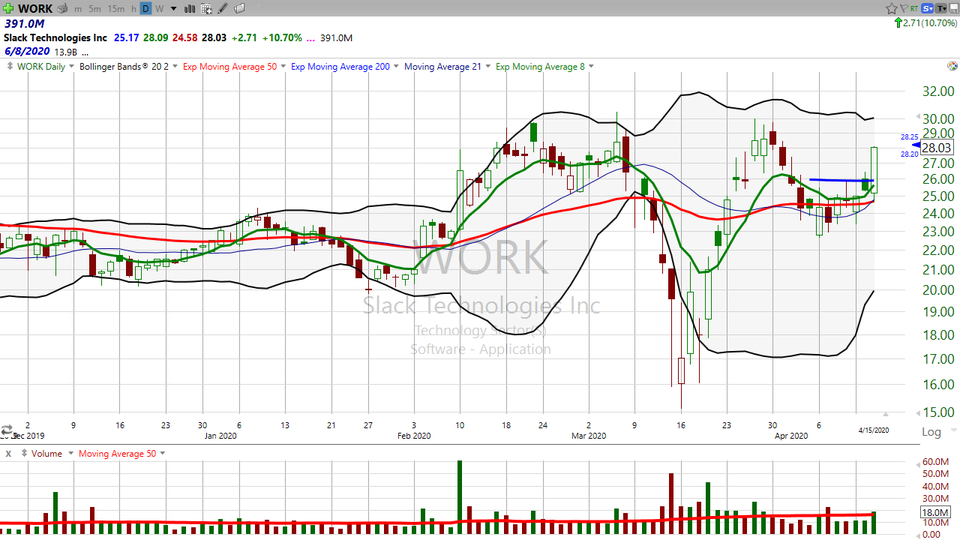This screenshot has height=540, width=960.
Task: Select the Weekly 'W' time frame
Action: tap(159, 9)
